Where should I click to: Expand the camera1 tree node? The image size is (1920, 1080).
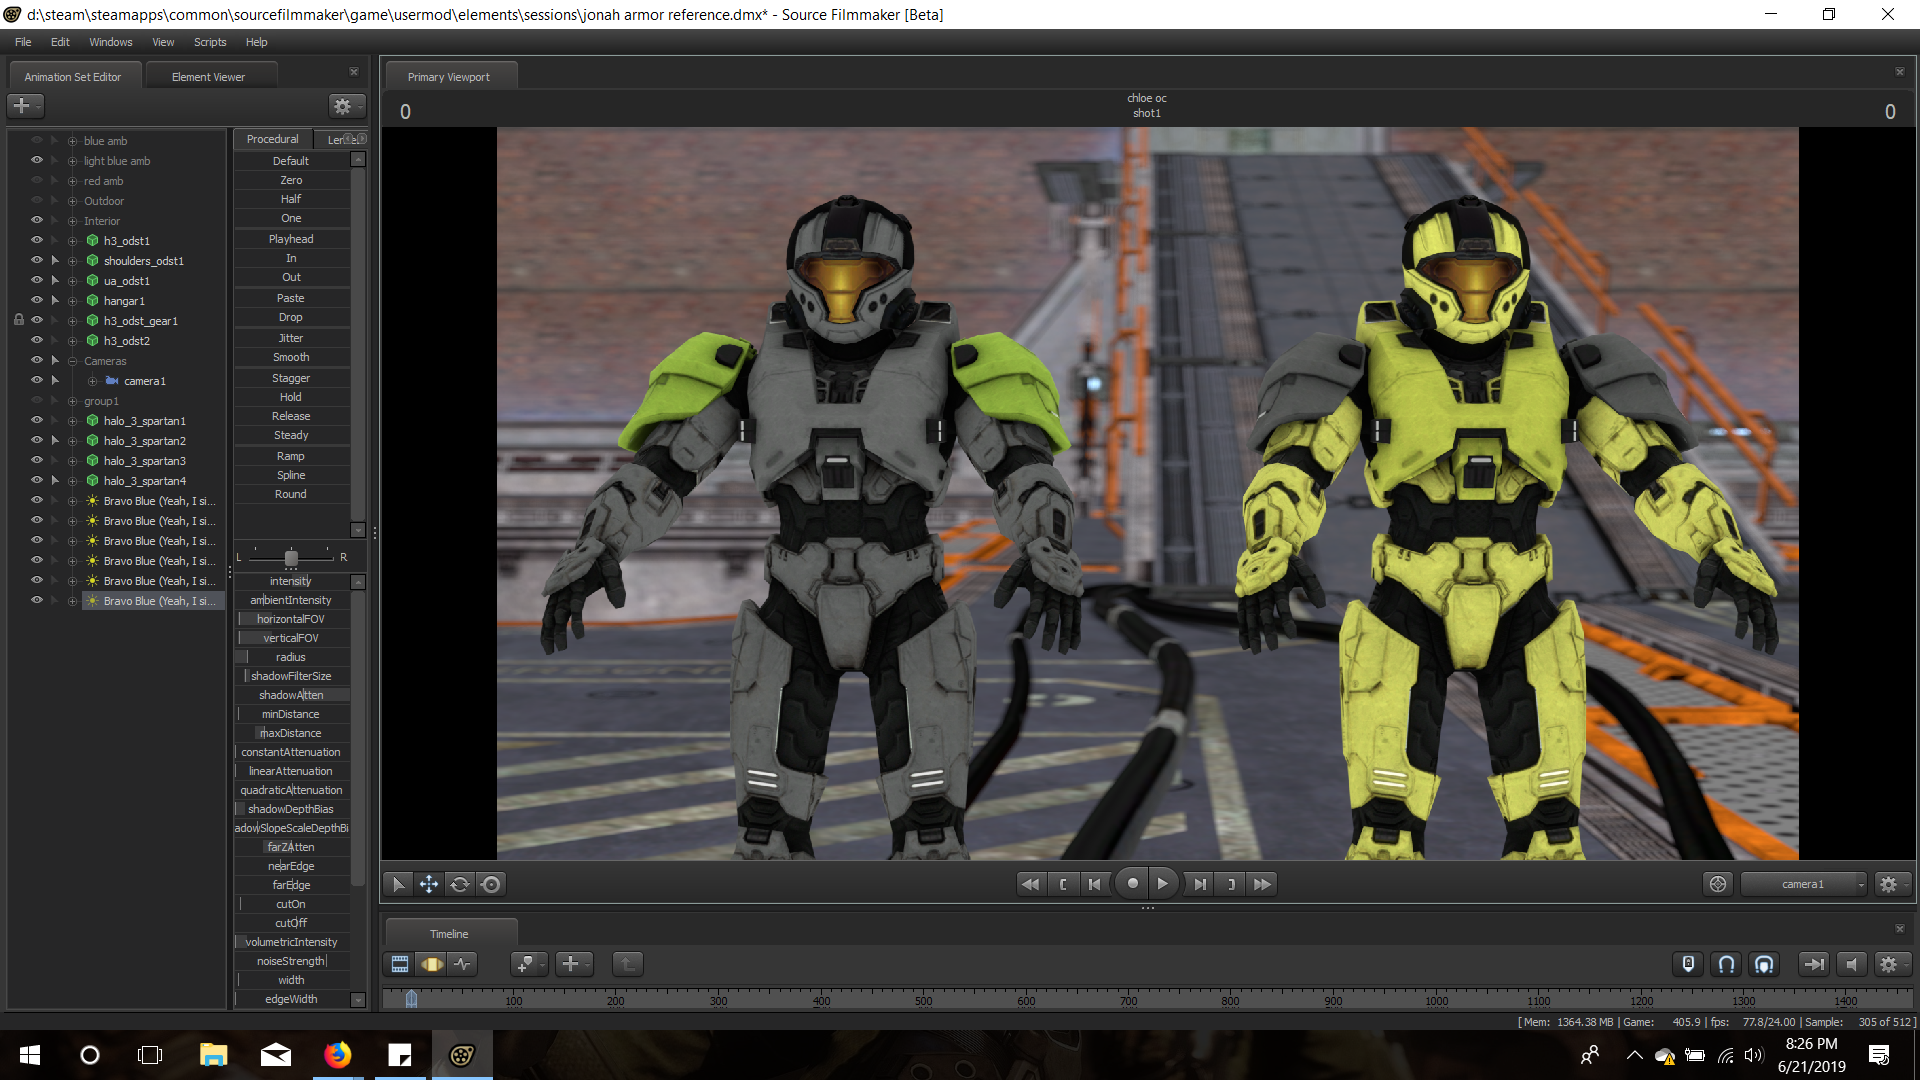[x=92, y=381]
